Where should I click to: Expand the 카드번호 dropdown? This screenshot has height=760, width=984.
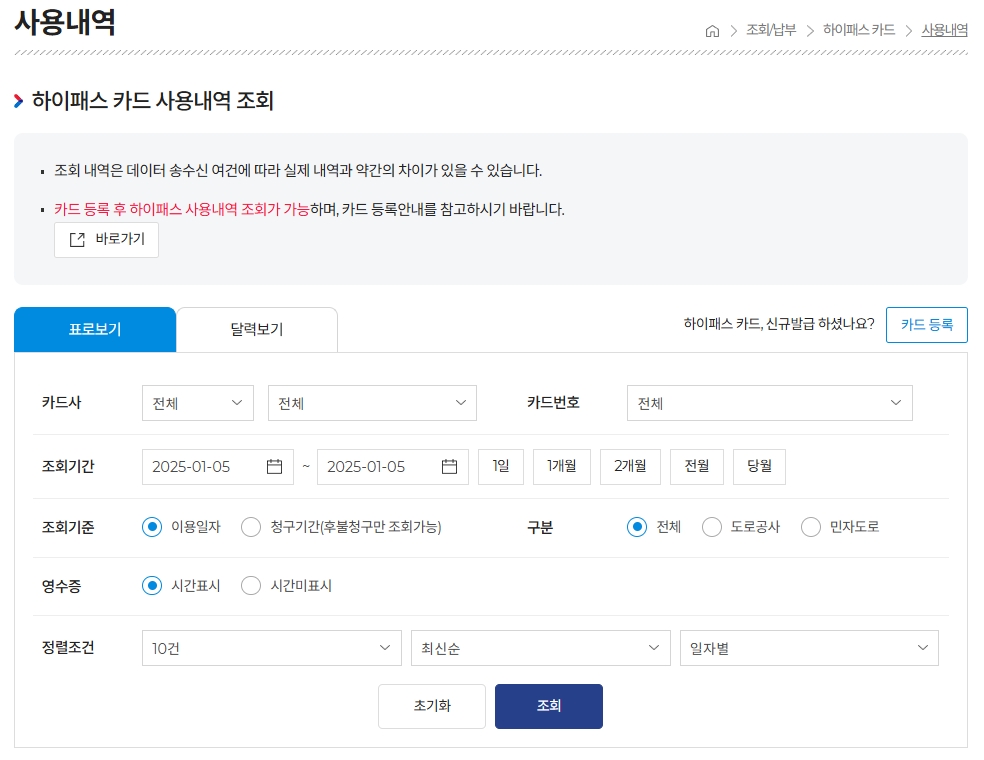coord(770,403)
